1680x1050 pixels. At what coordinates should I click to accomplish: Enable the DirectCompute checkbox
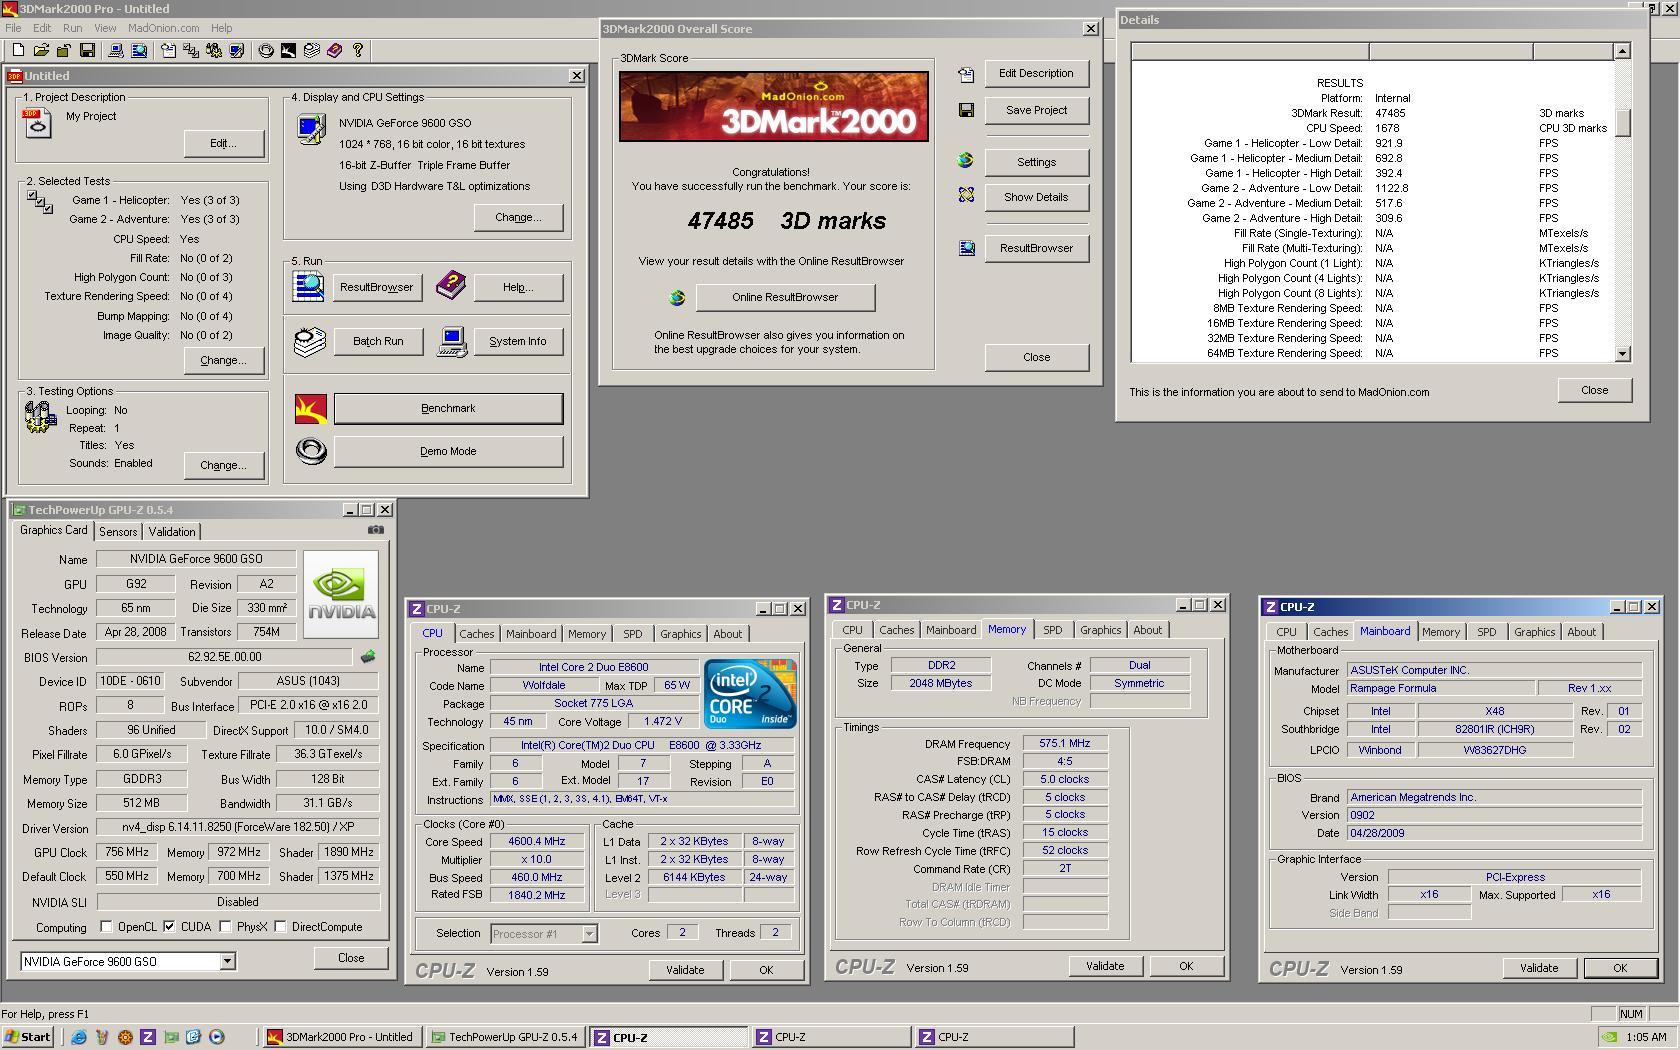click(x=280, y=927)
